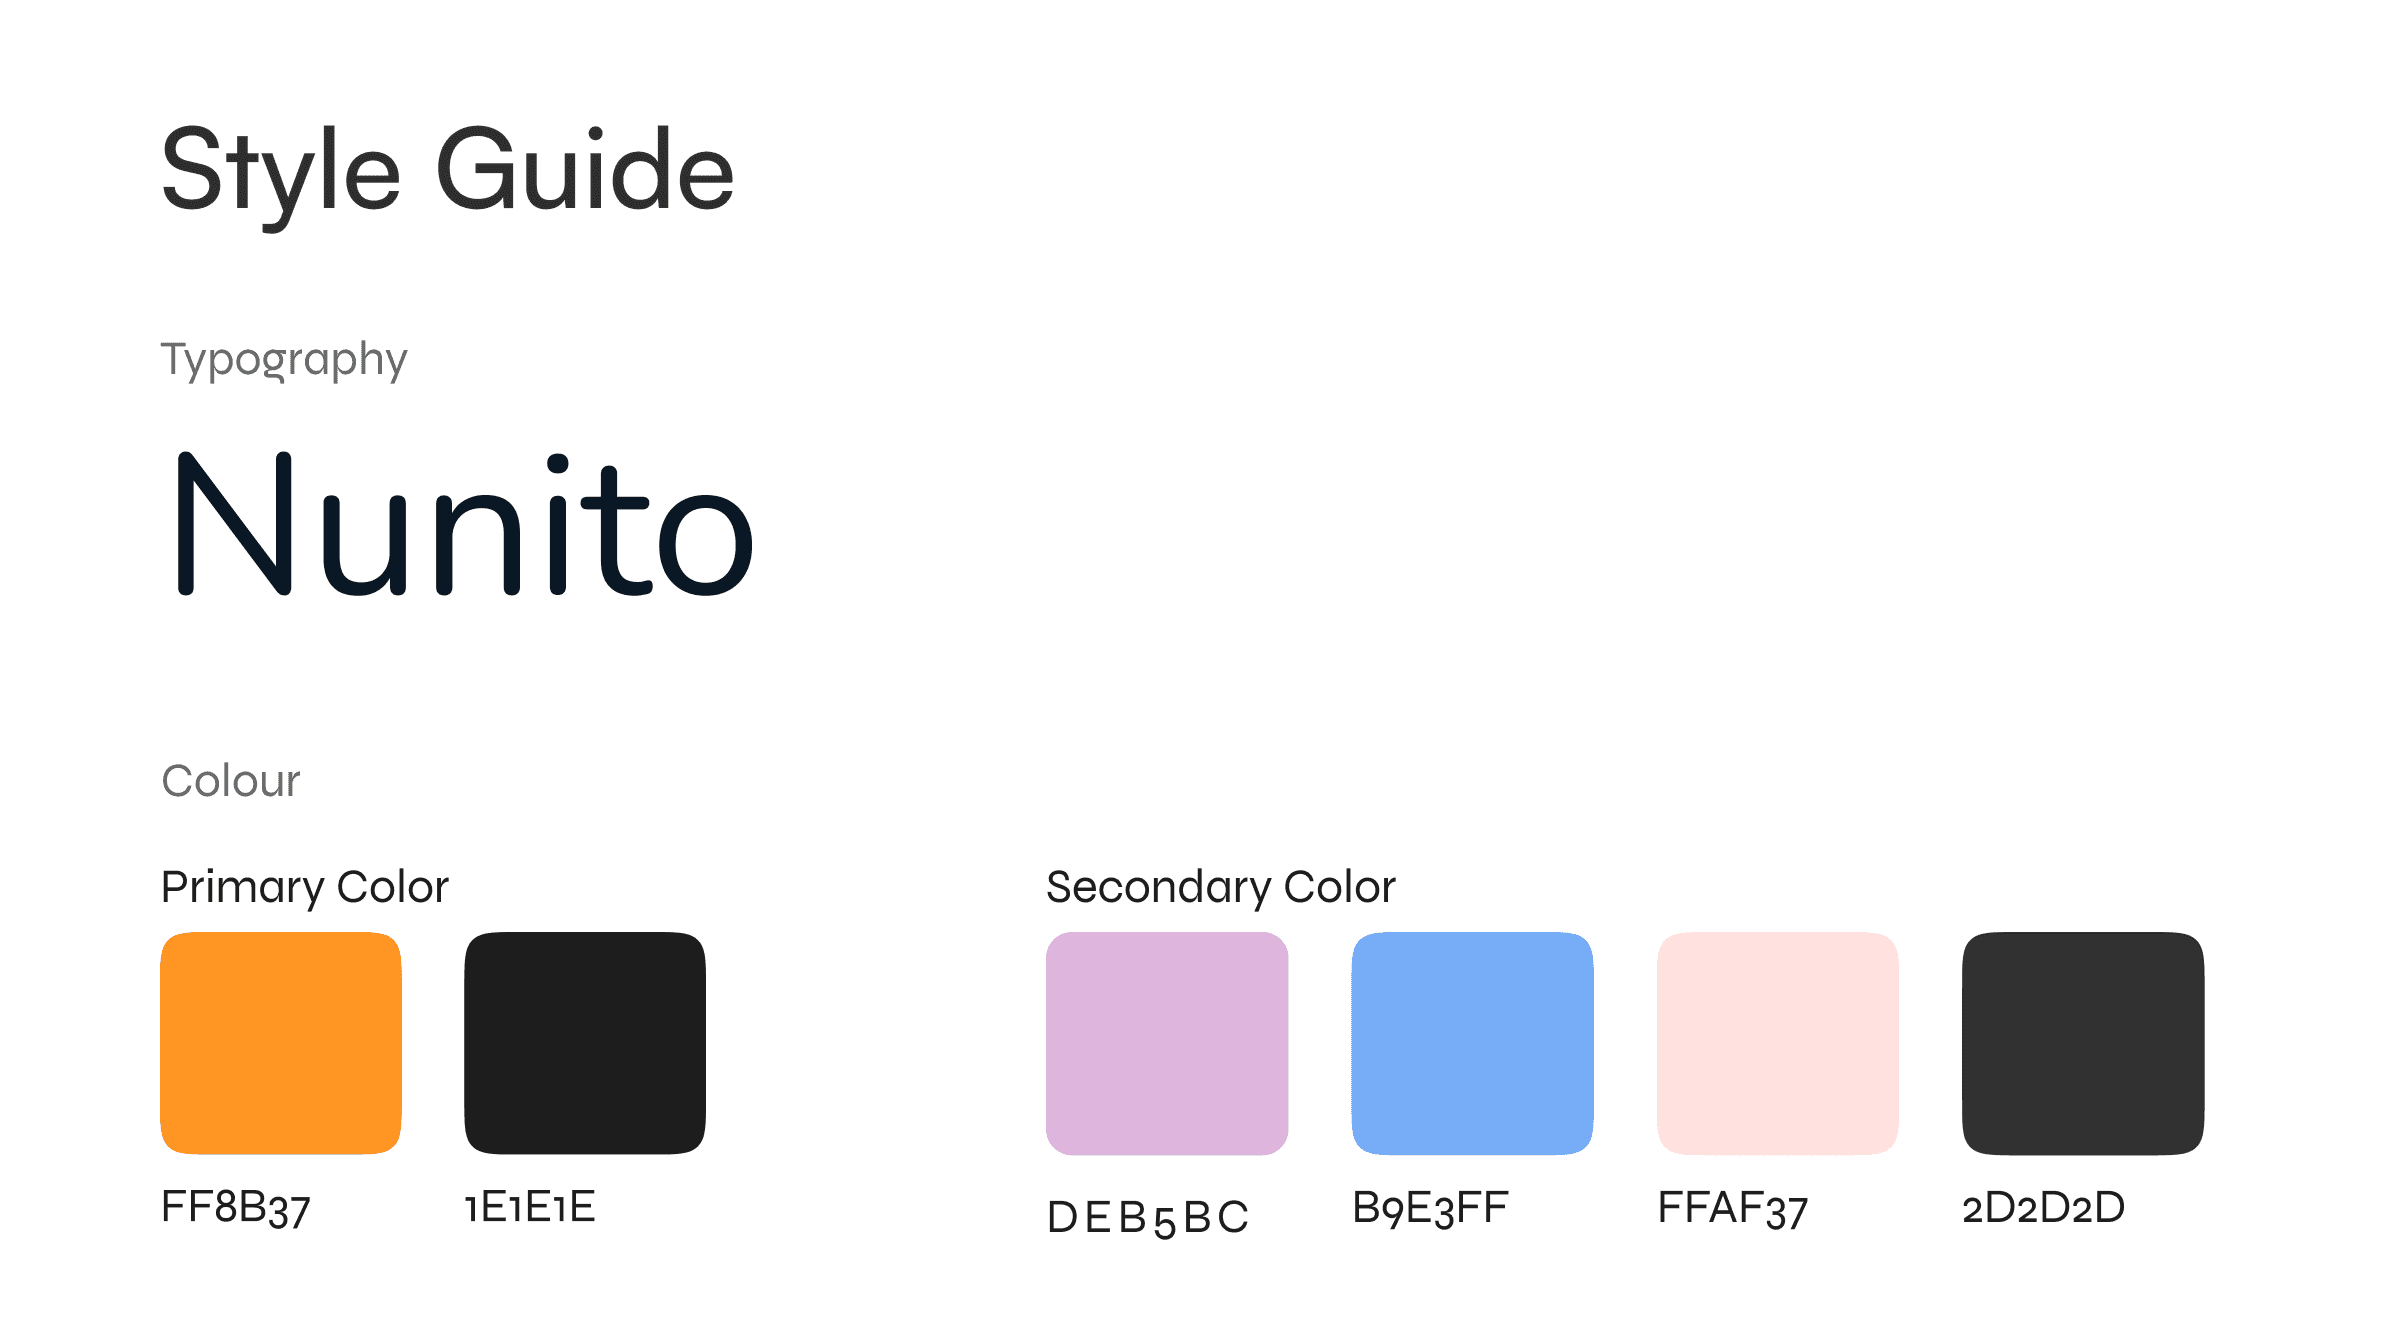Screen dimensions: 2400x1344
Task: Pick the lilac DEB5BC secondary swatch
Action: coord(1167,1043)
